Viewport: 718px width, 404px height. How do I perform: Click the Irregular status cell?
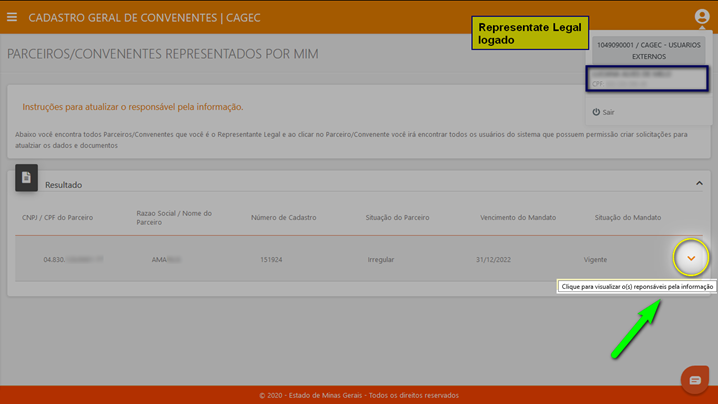pos(380,259)
